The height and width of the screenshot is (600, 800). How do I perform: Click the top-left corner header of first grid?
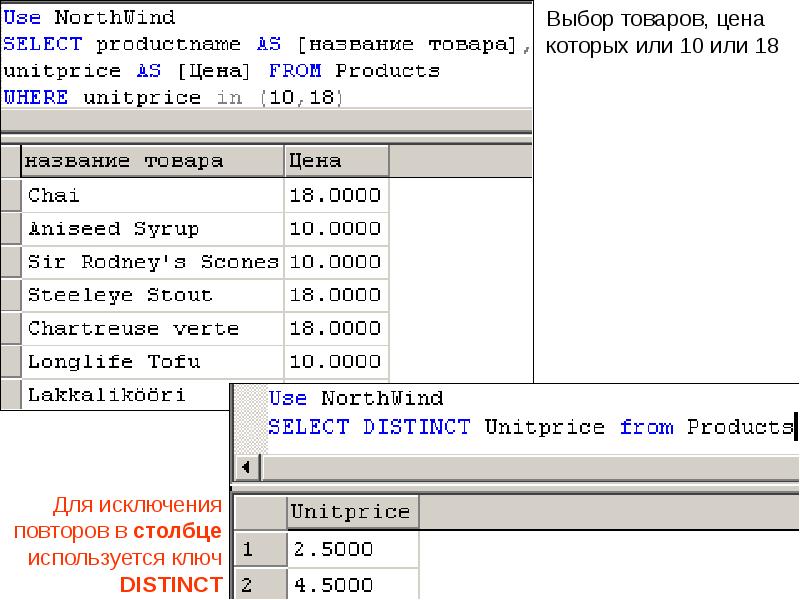point(11,161)
